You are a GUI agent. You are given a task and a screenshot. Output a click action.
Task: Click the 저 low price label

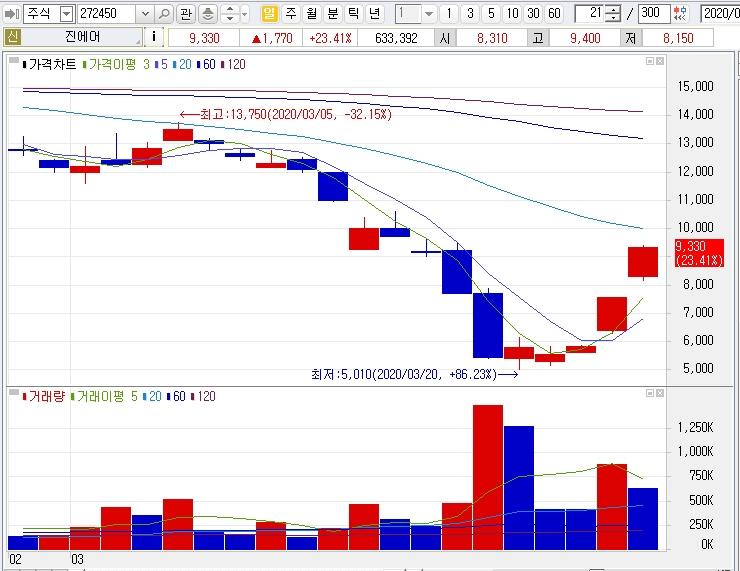[x=631, y=38]
